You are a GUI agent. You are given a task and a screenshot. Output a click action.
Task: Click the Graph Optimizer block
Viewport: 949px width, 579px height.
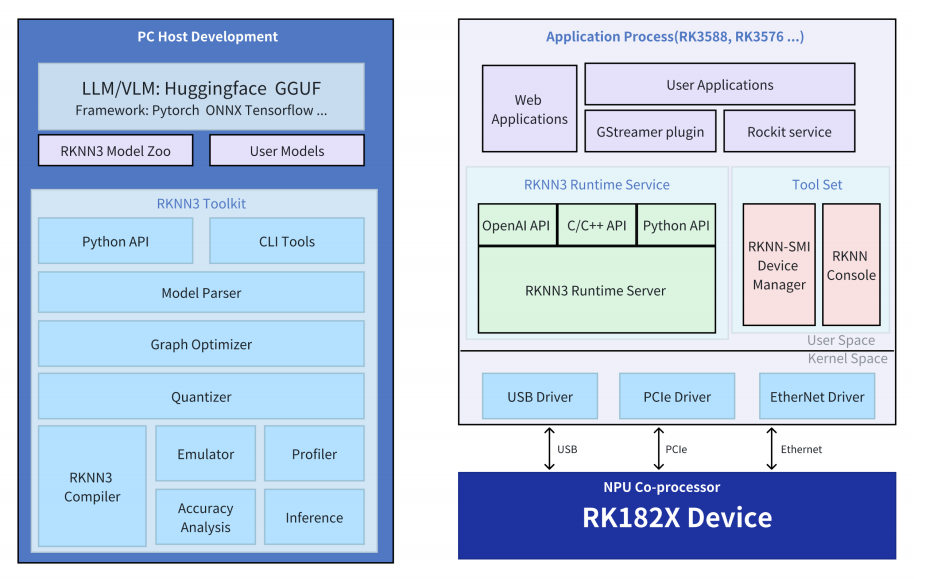201,344
